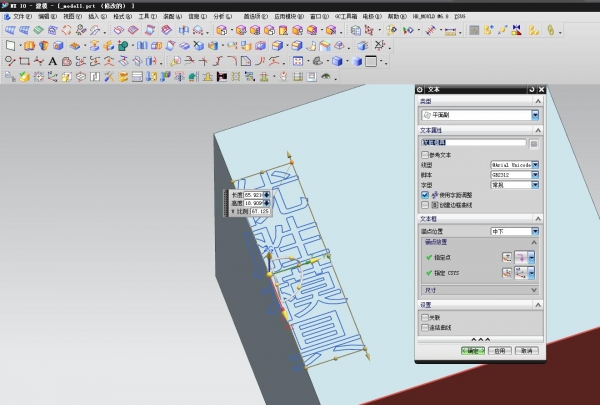Click the eye visibility icon in bottom toolbar
Viewport: 600px width, 405px height.
coord(326,77)
